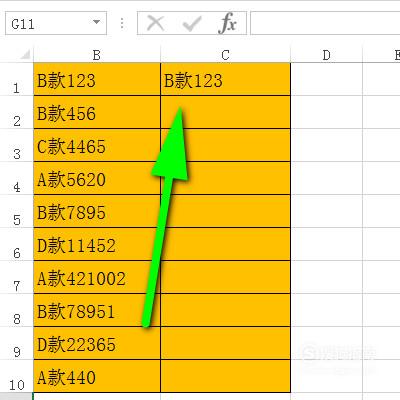Screen dimensions: 400x400
Task: Click the Name Box showing G11
Action: pos(56,23)
